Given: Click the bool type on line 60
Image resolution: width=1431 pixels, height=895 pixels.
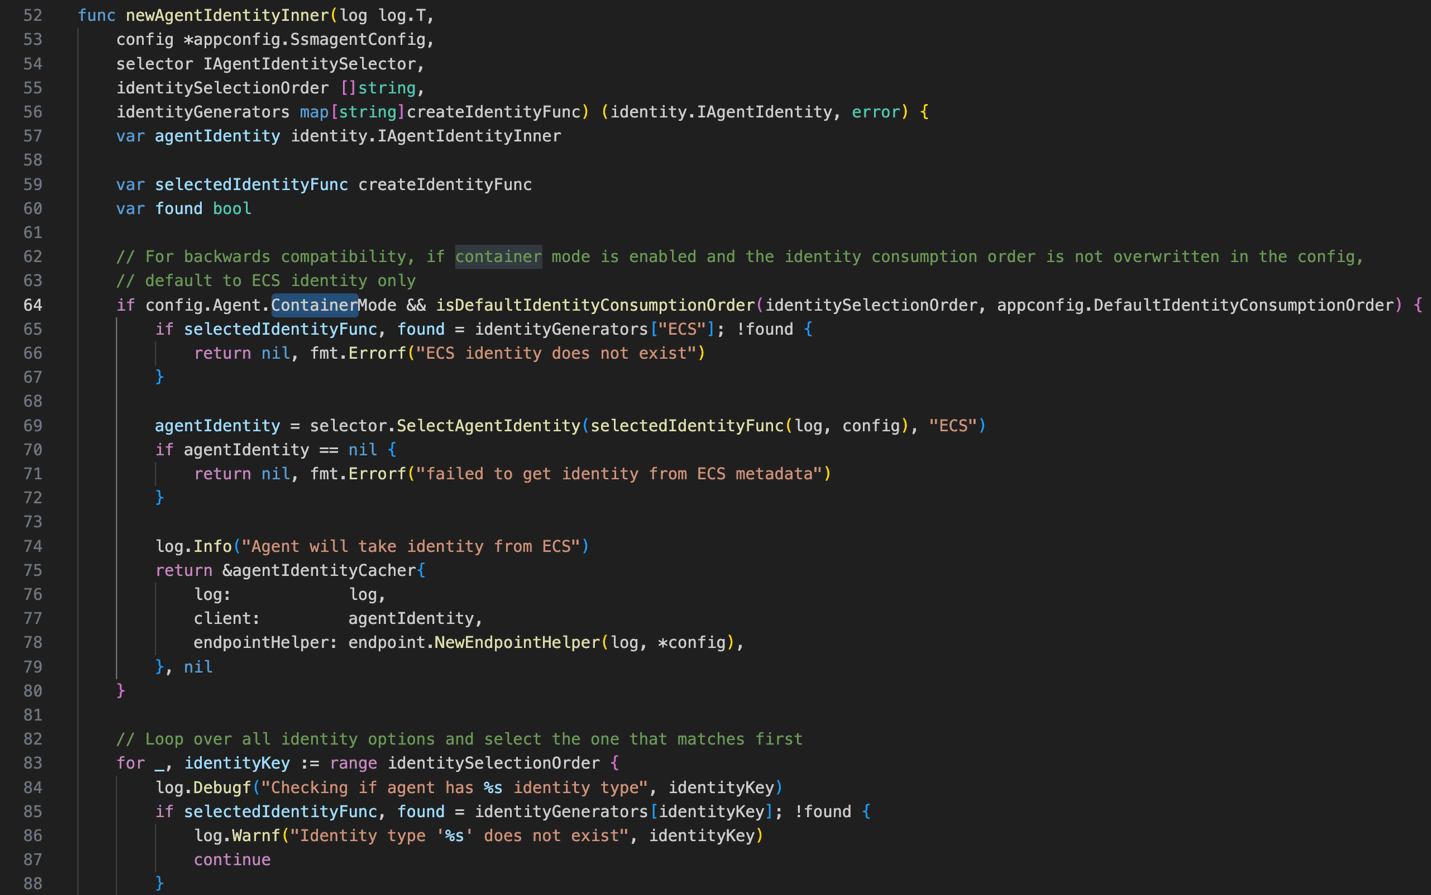Looking at the screenshot, I should click(231, 208).
